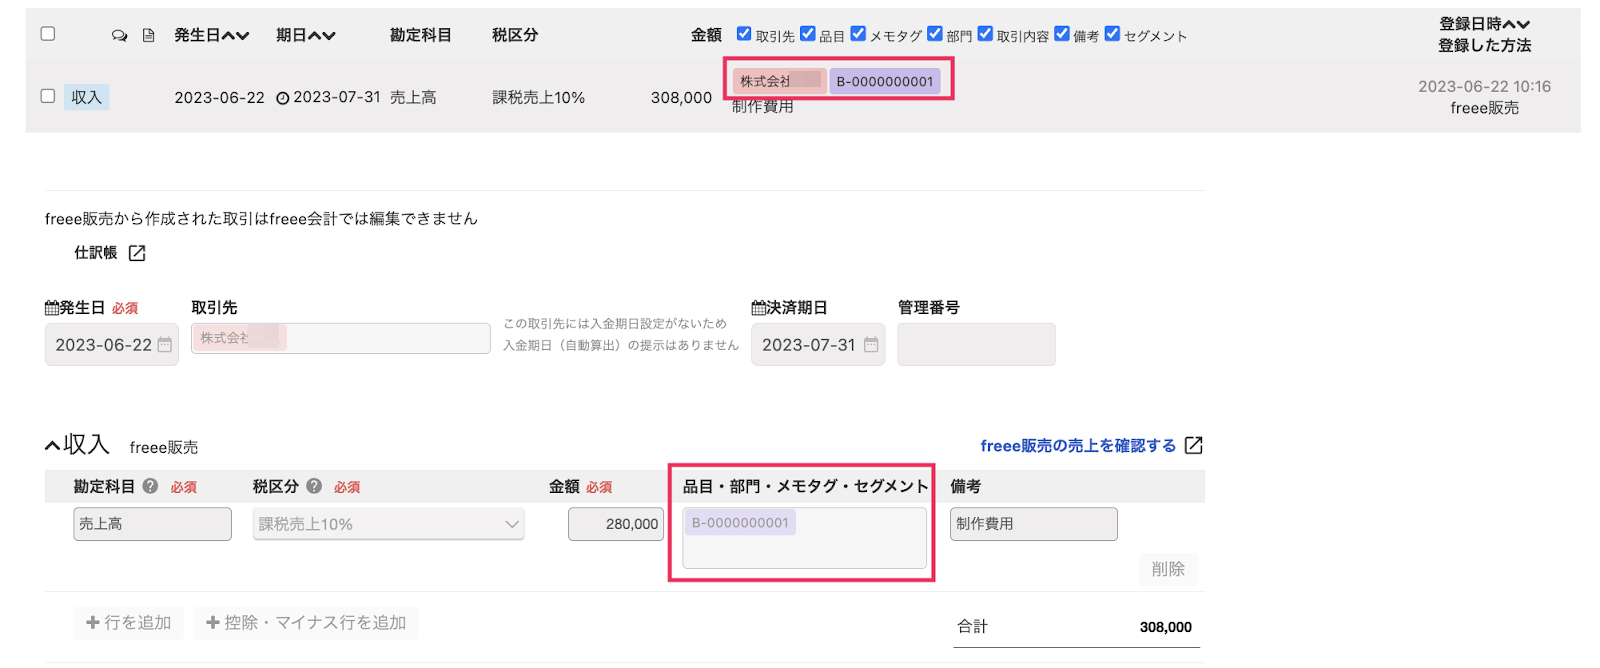Image resolution: width=1600 pixels, height=668 pixels.
Task: Click 合計 308,000 total value
Action: pos(1165,627)
